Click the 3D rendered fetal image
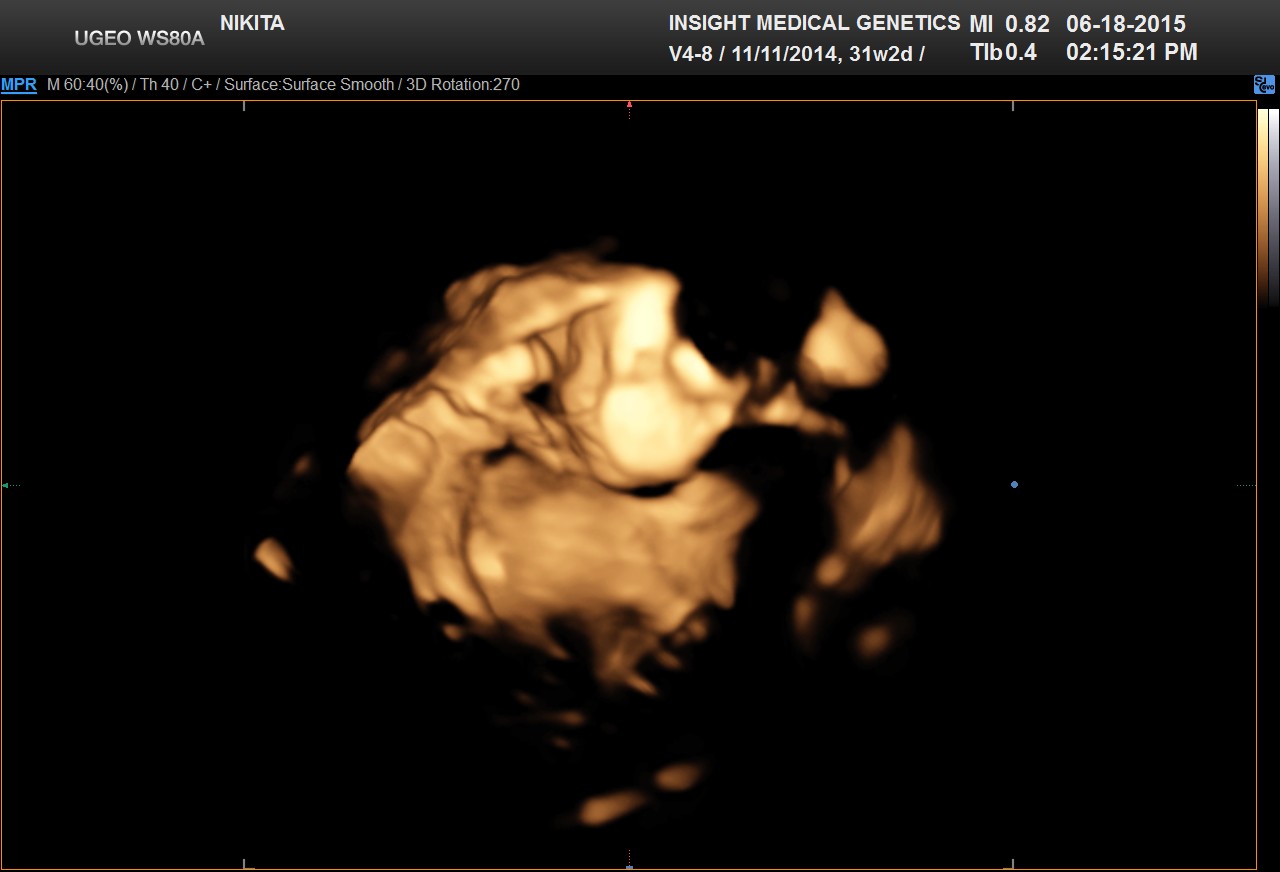Screen dimensions: 1280x872 pos(620,480)
